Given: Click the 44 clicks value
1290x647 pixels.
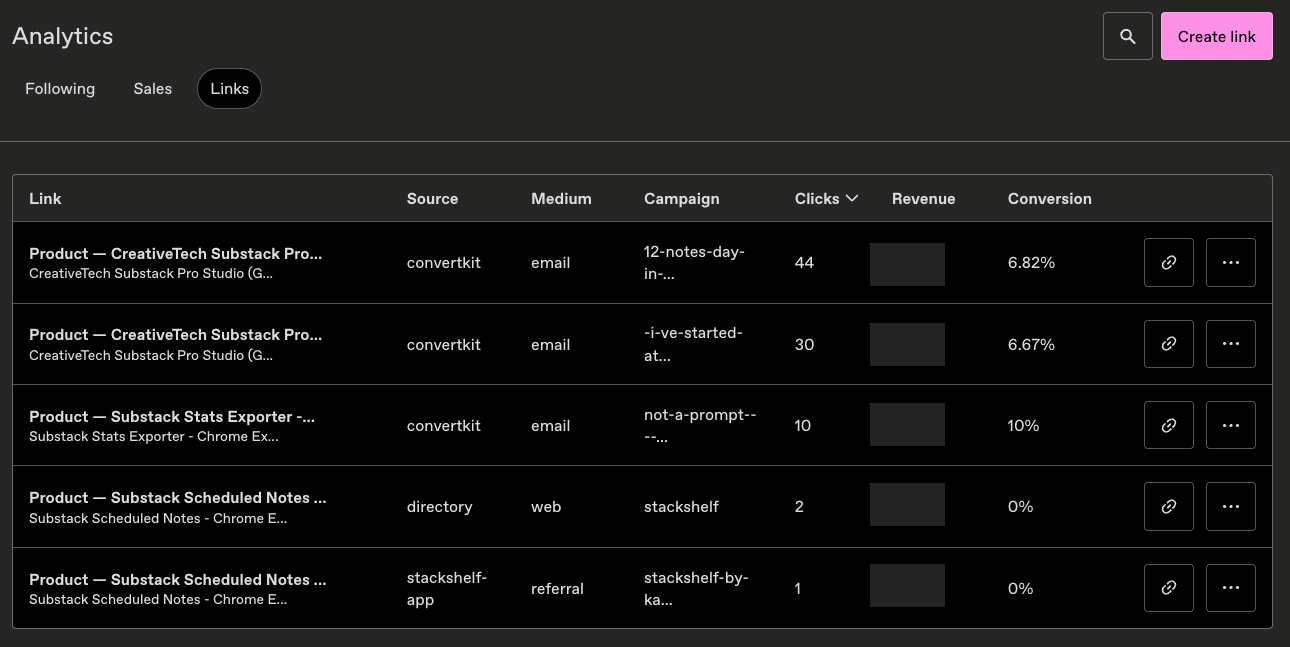Looking at the screenshot, I should (x=804, y=262).
